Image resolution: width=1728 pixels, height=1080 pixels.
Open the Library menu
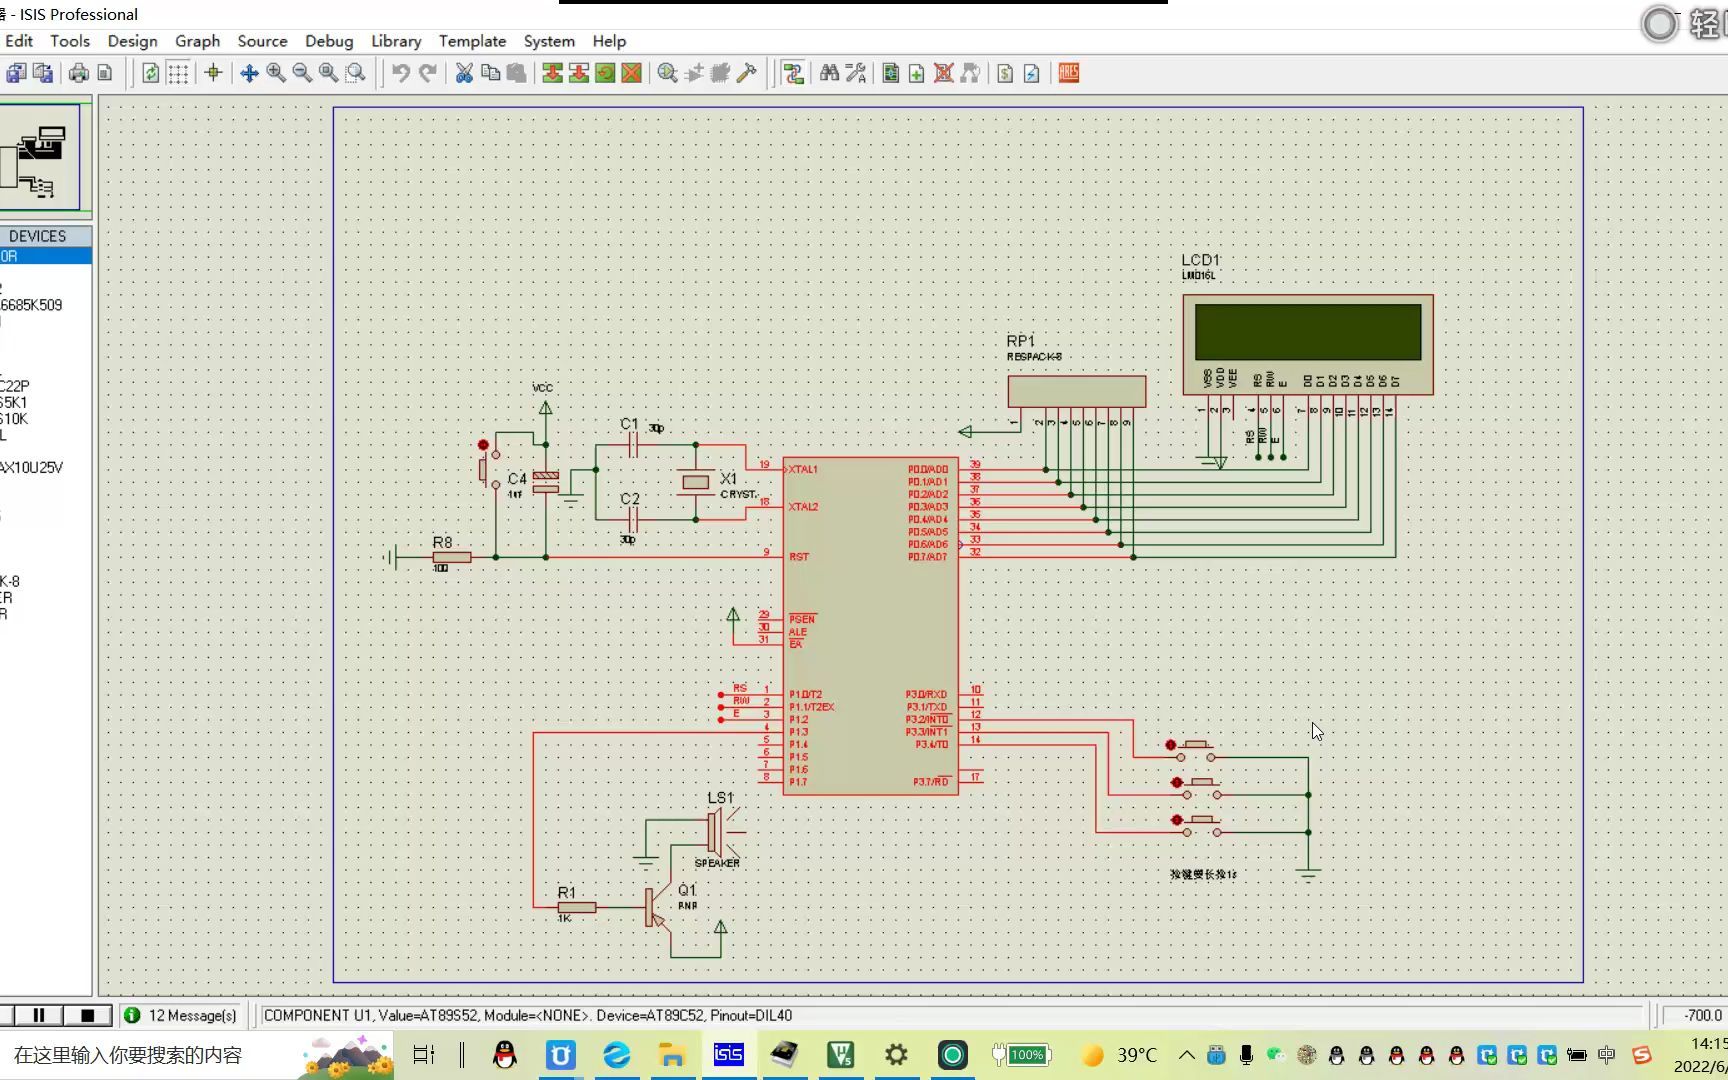(x=395, y=41)
